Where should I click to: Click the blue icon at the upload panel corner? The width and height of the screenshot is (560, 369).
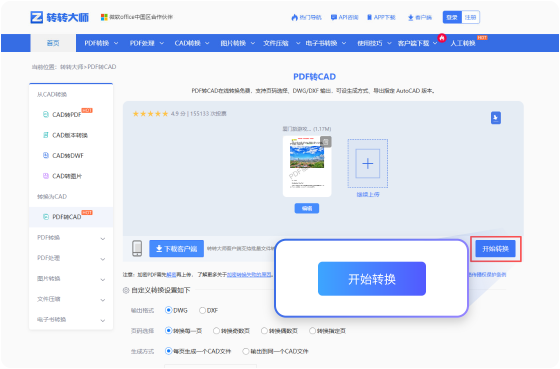pos(496,118)
